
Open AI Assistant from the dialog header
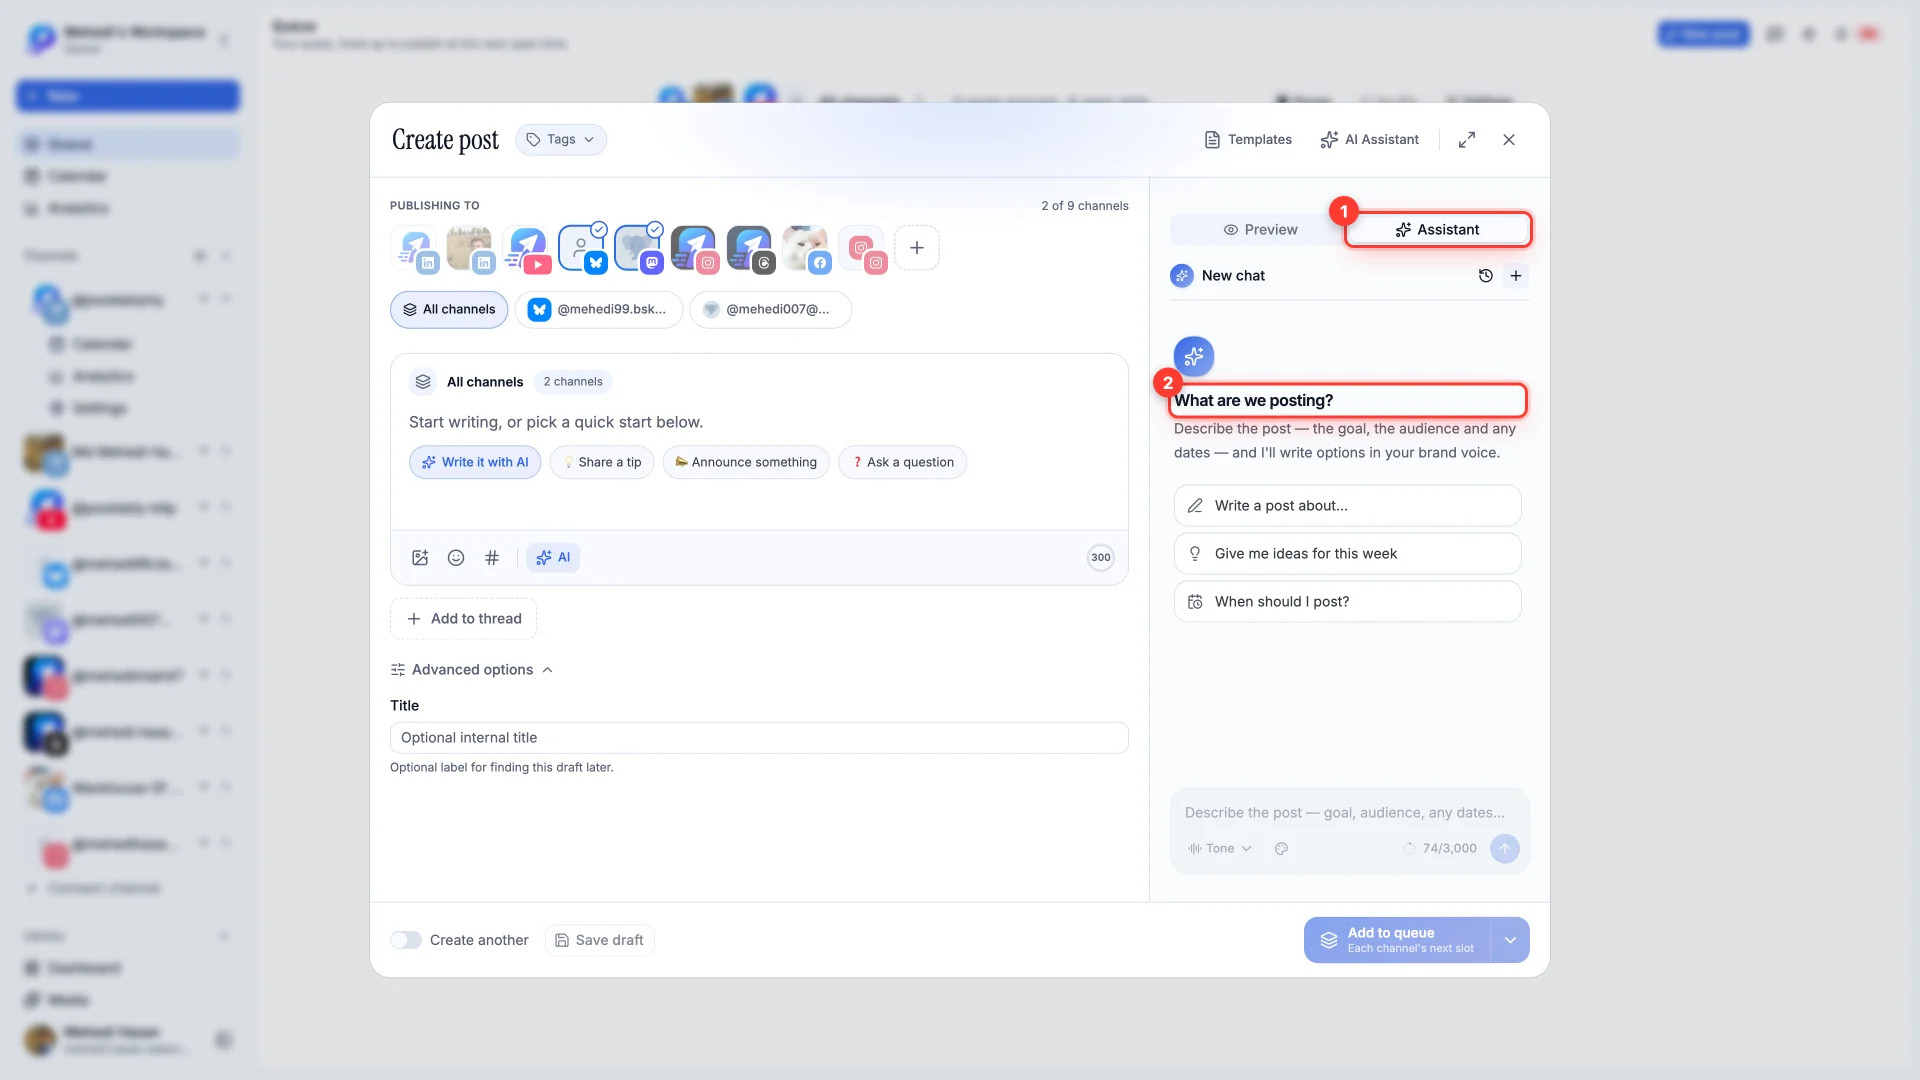tap(1369, 140)
